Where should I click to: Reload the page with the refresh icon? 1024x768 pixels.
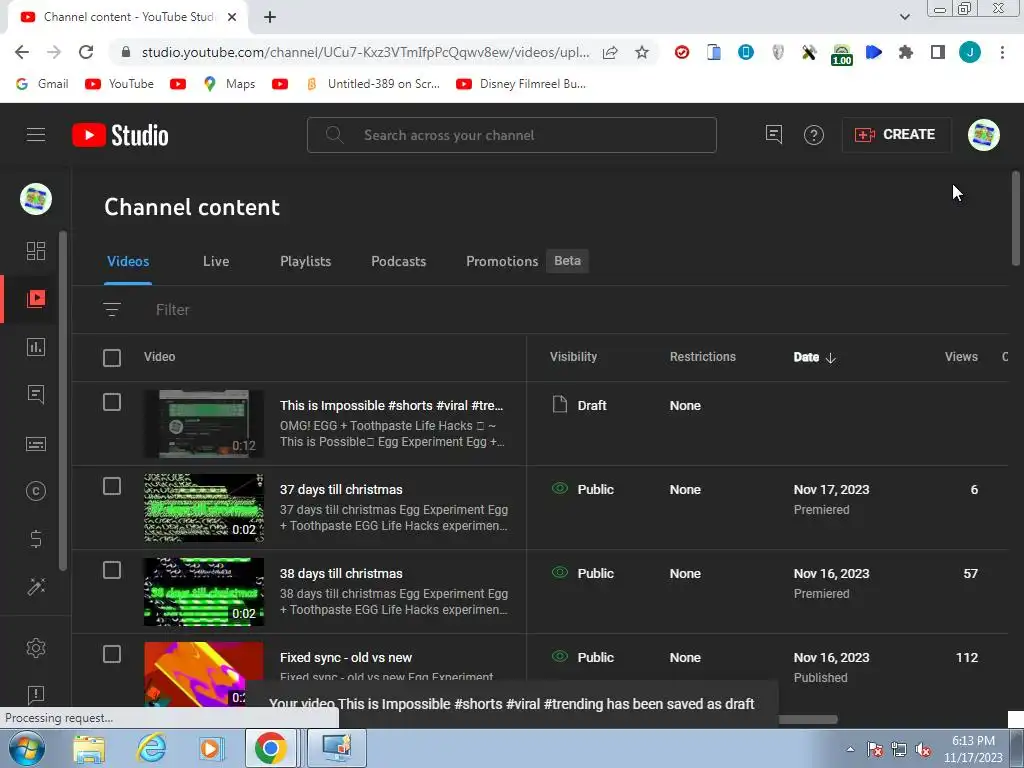(x=86, y=52)
